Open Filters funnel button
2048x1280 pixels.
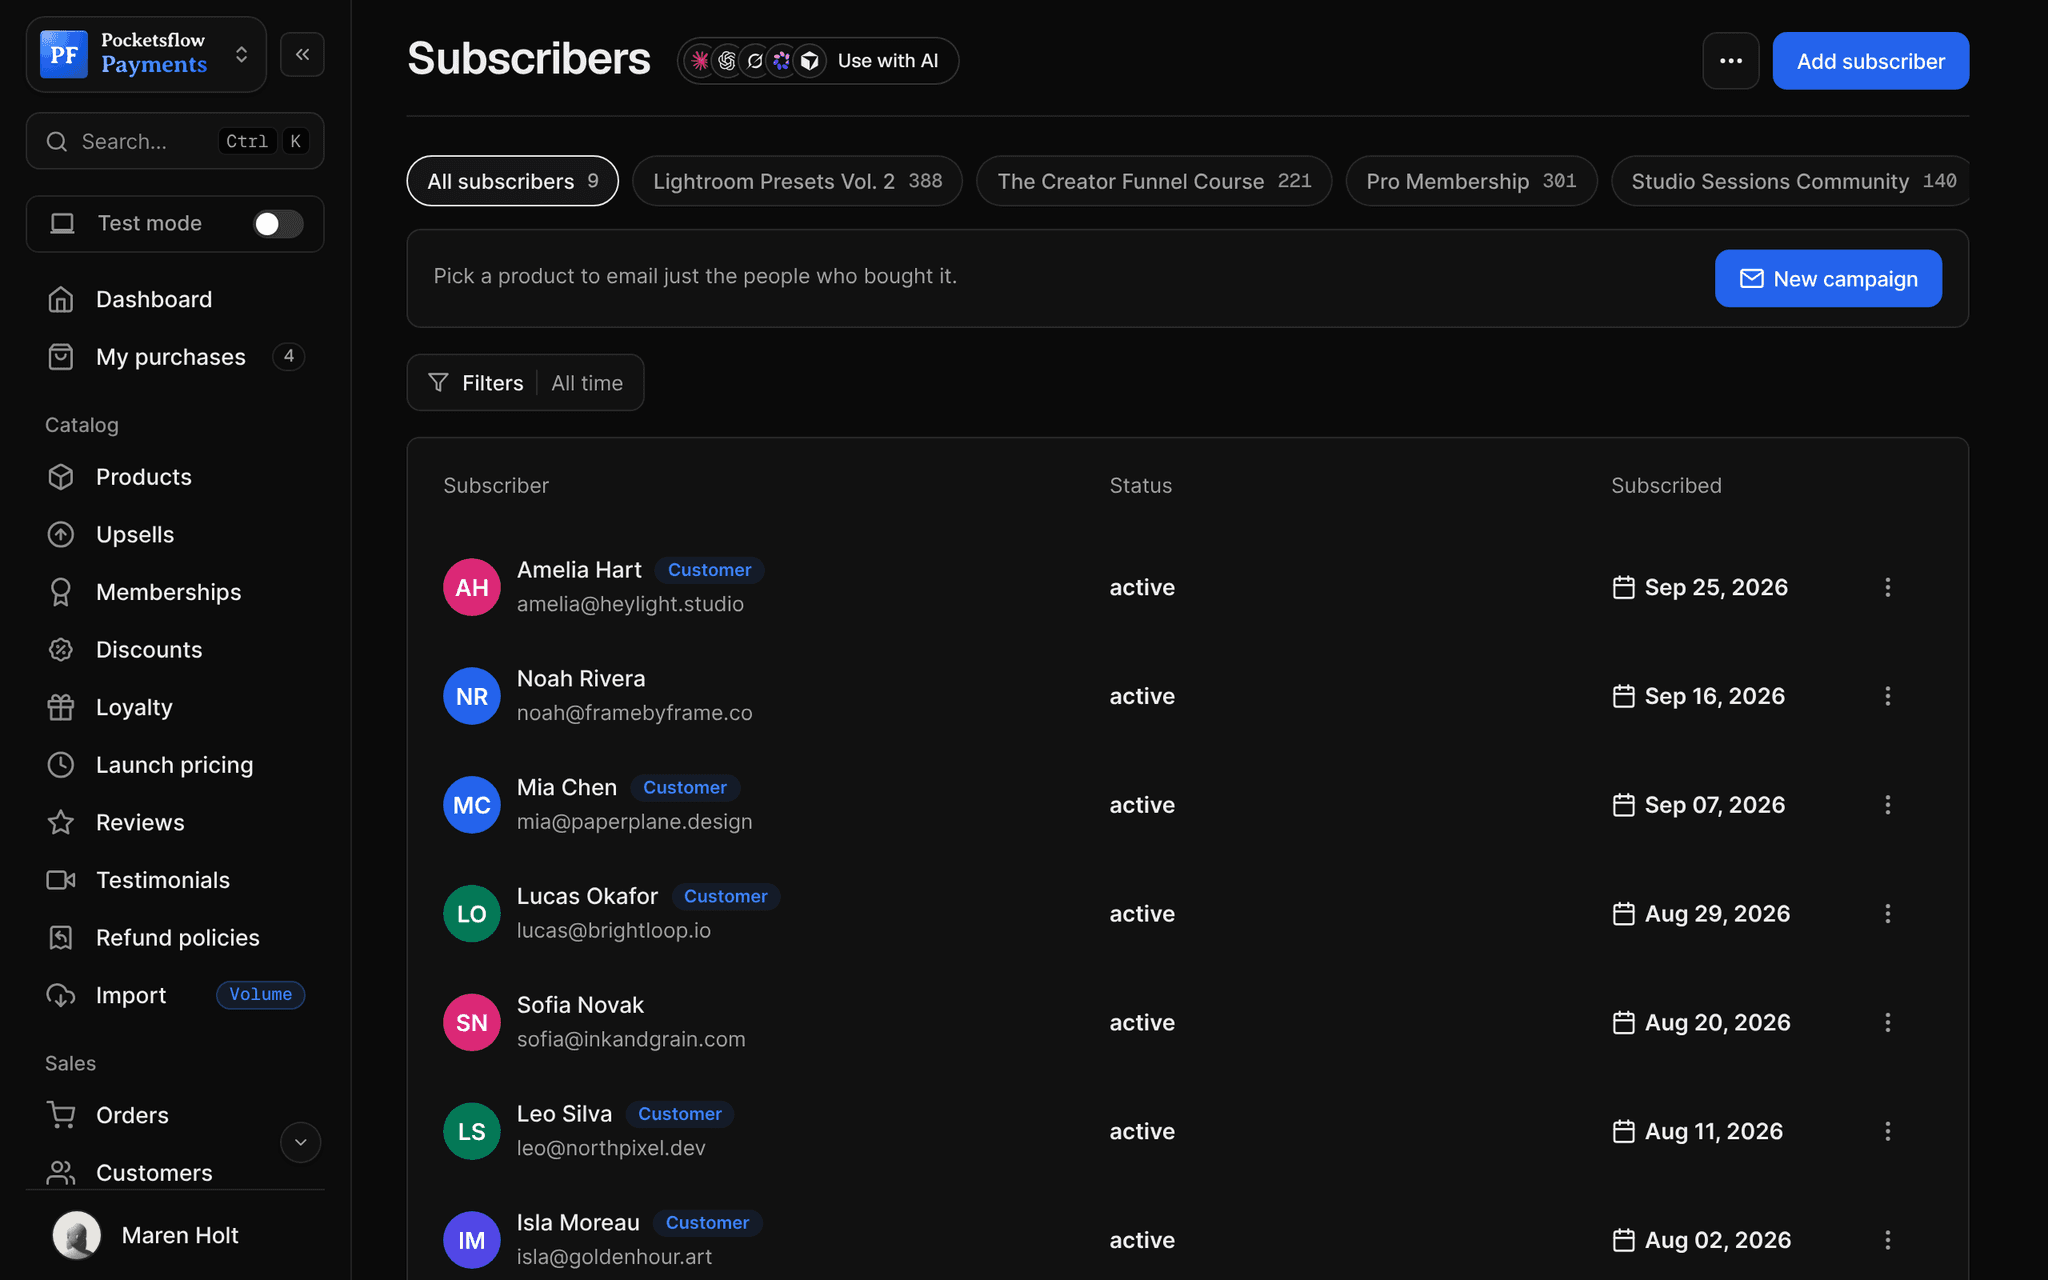coord(476,383)
